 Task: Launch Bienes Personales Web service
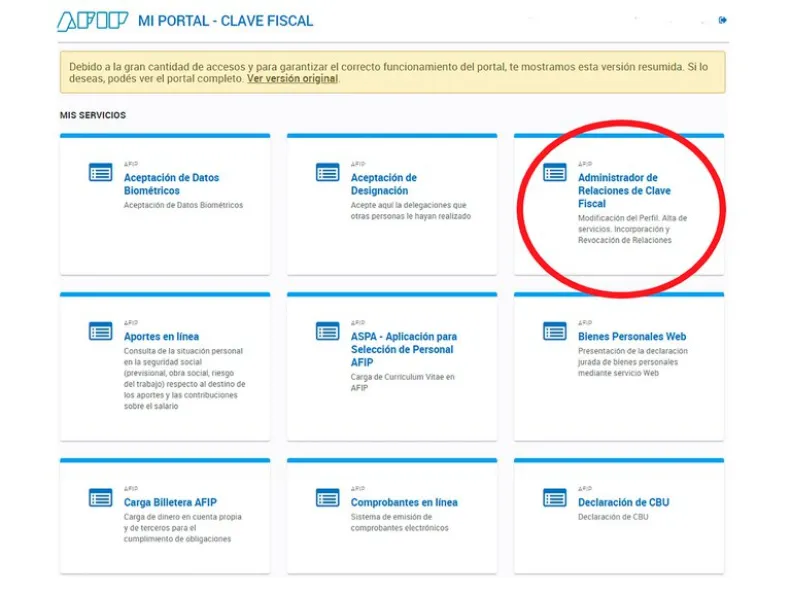632,337
